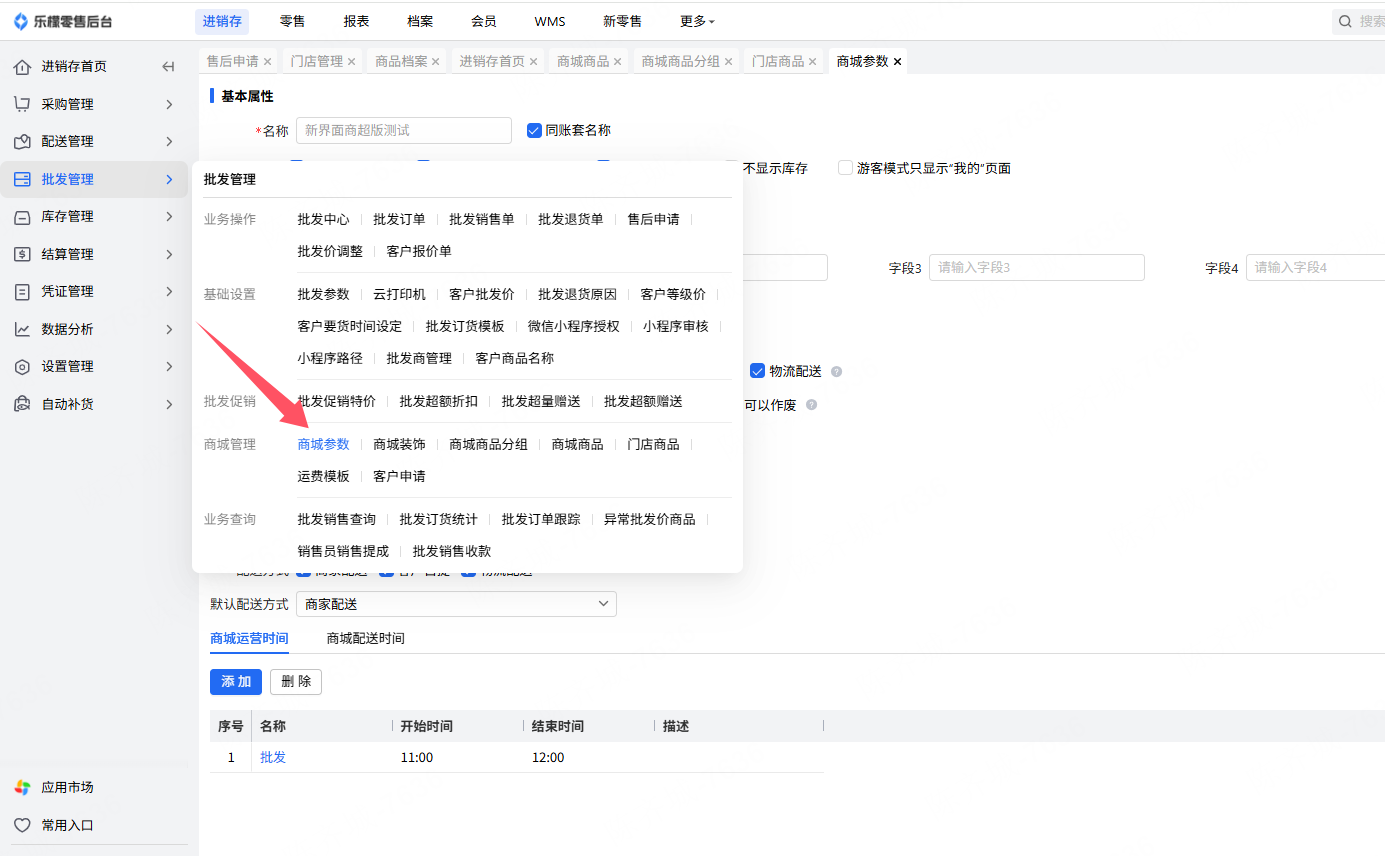Close the 商城商品分组 tab
The height and width of the screenshot is (856, 1385).
point(728,62)
